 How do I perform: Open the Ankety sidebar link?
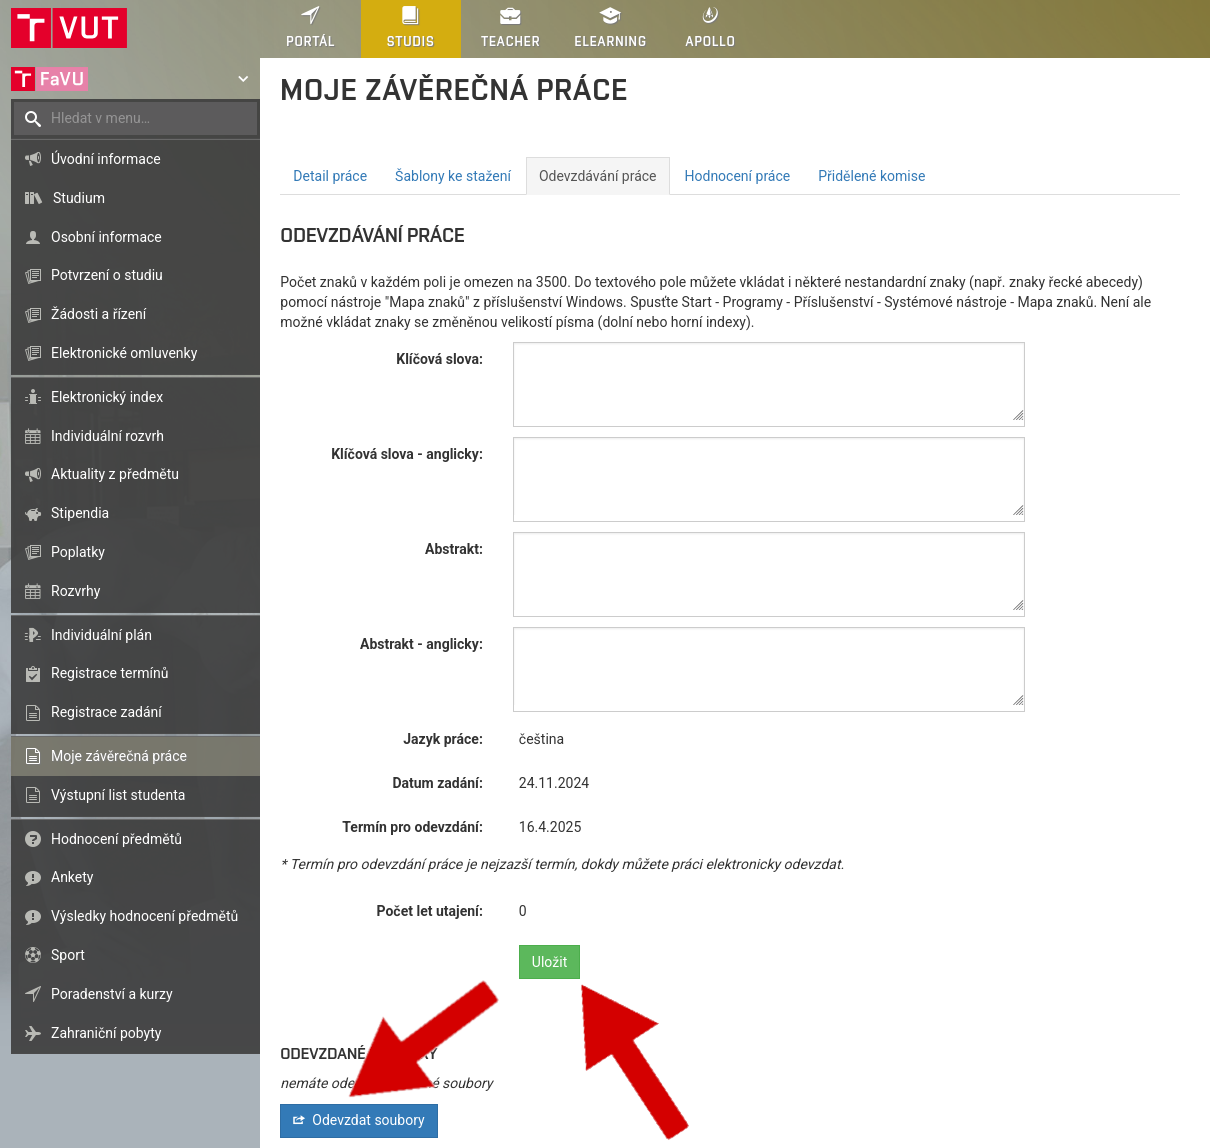pyautogui.click(x=135, y=877)
